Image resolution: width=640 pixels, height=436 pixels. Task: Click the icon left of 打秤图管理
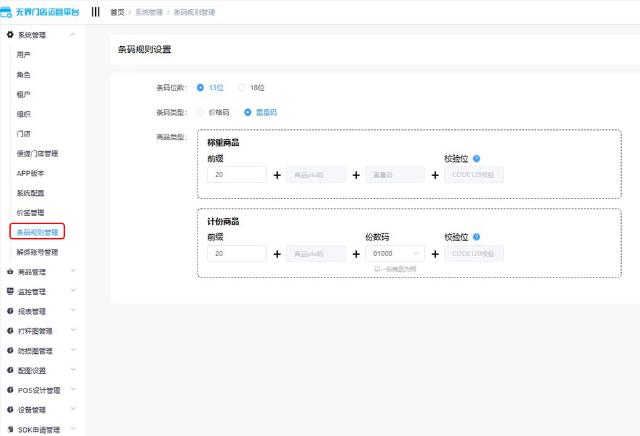[x=10, y=331]
